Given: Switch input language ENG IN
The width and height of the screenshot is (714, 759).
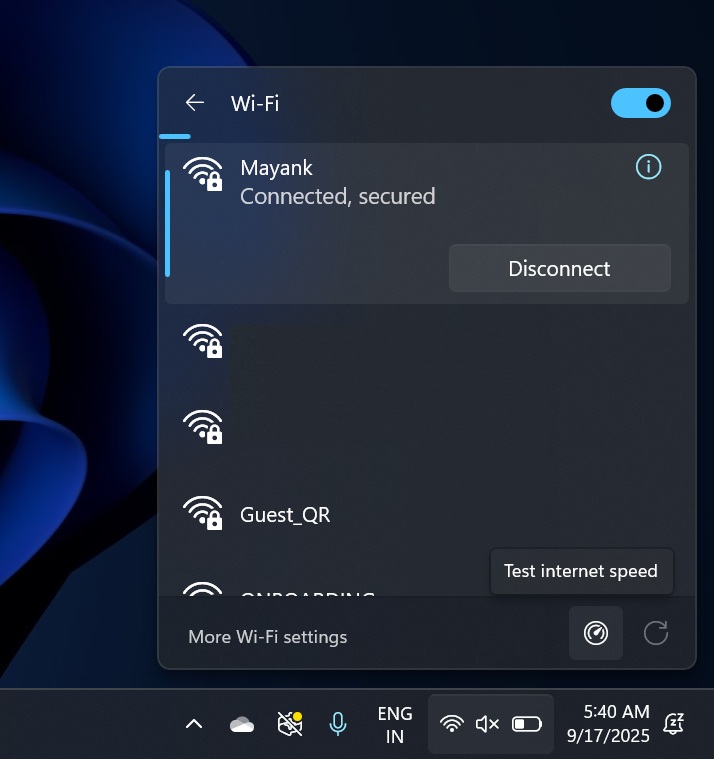Looking at the screenshot, I should 395,724.
